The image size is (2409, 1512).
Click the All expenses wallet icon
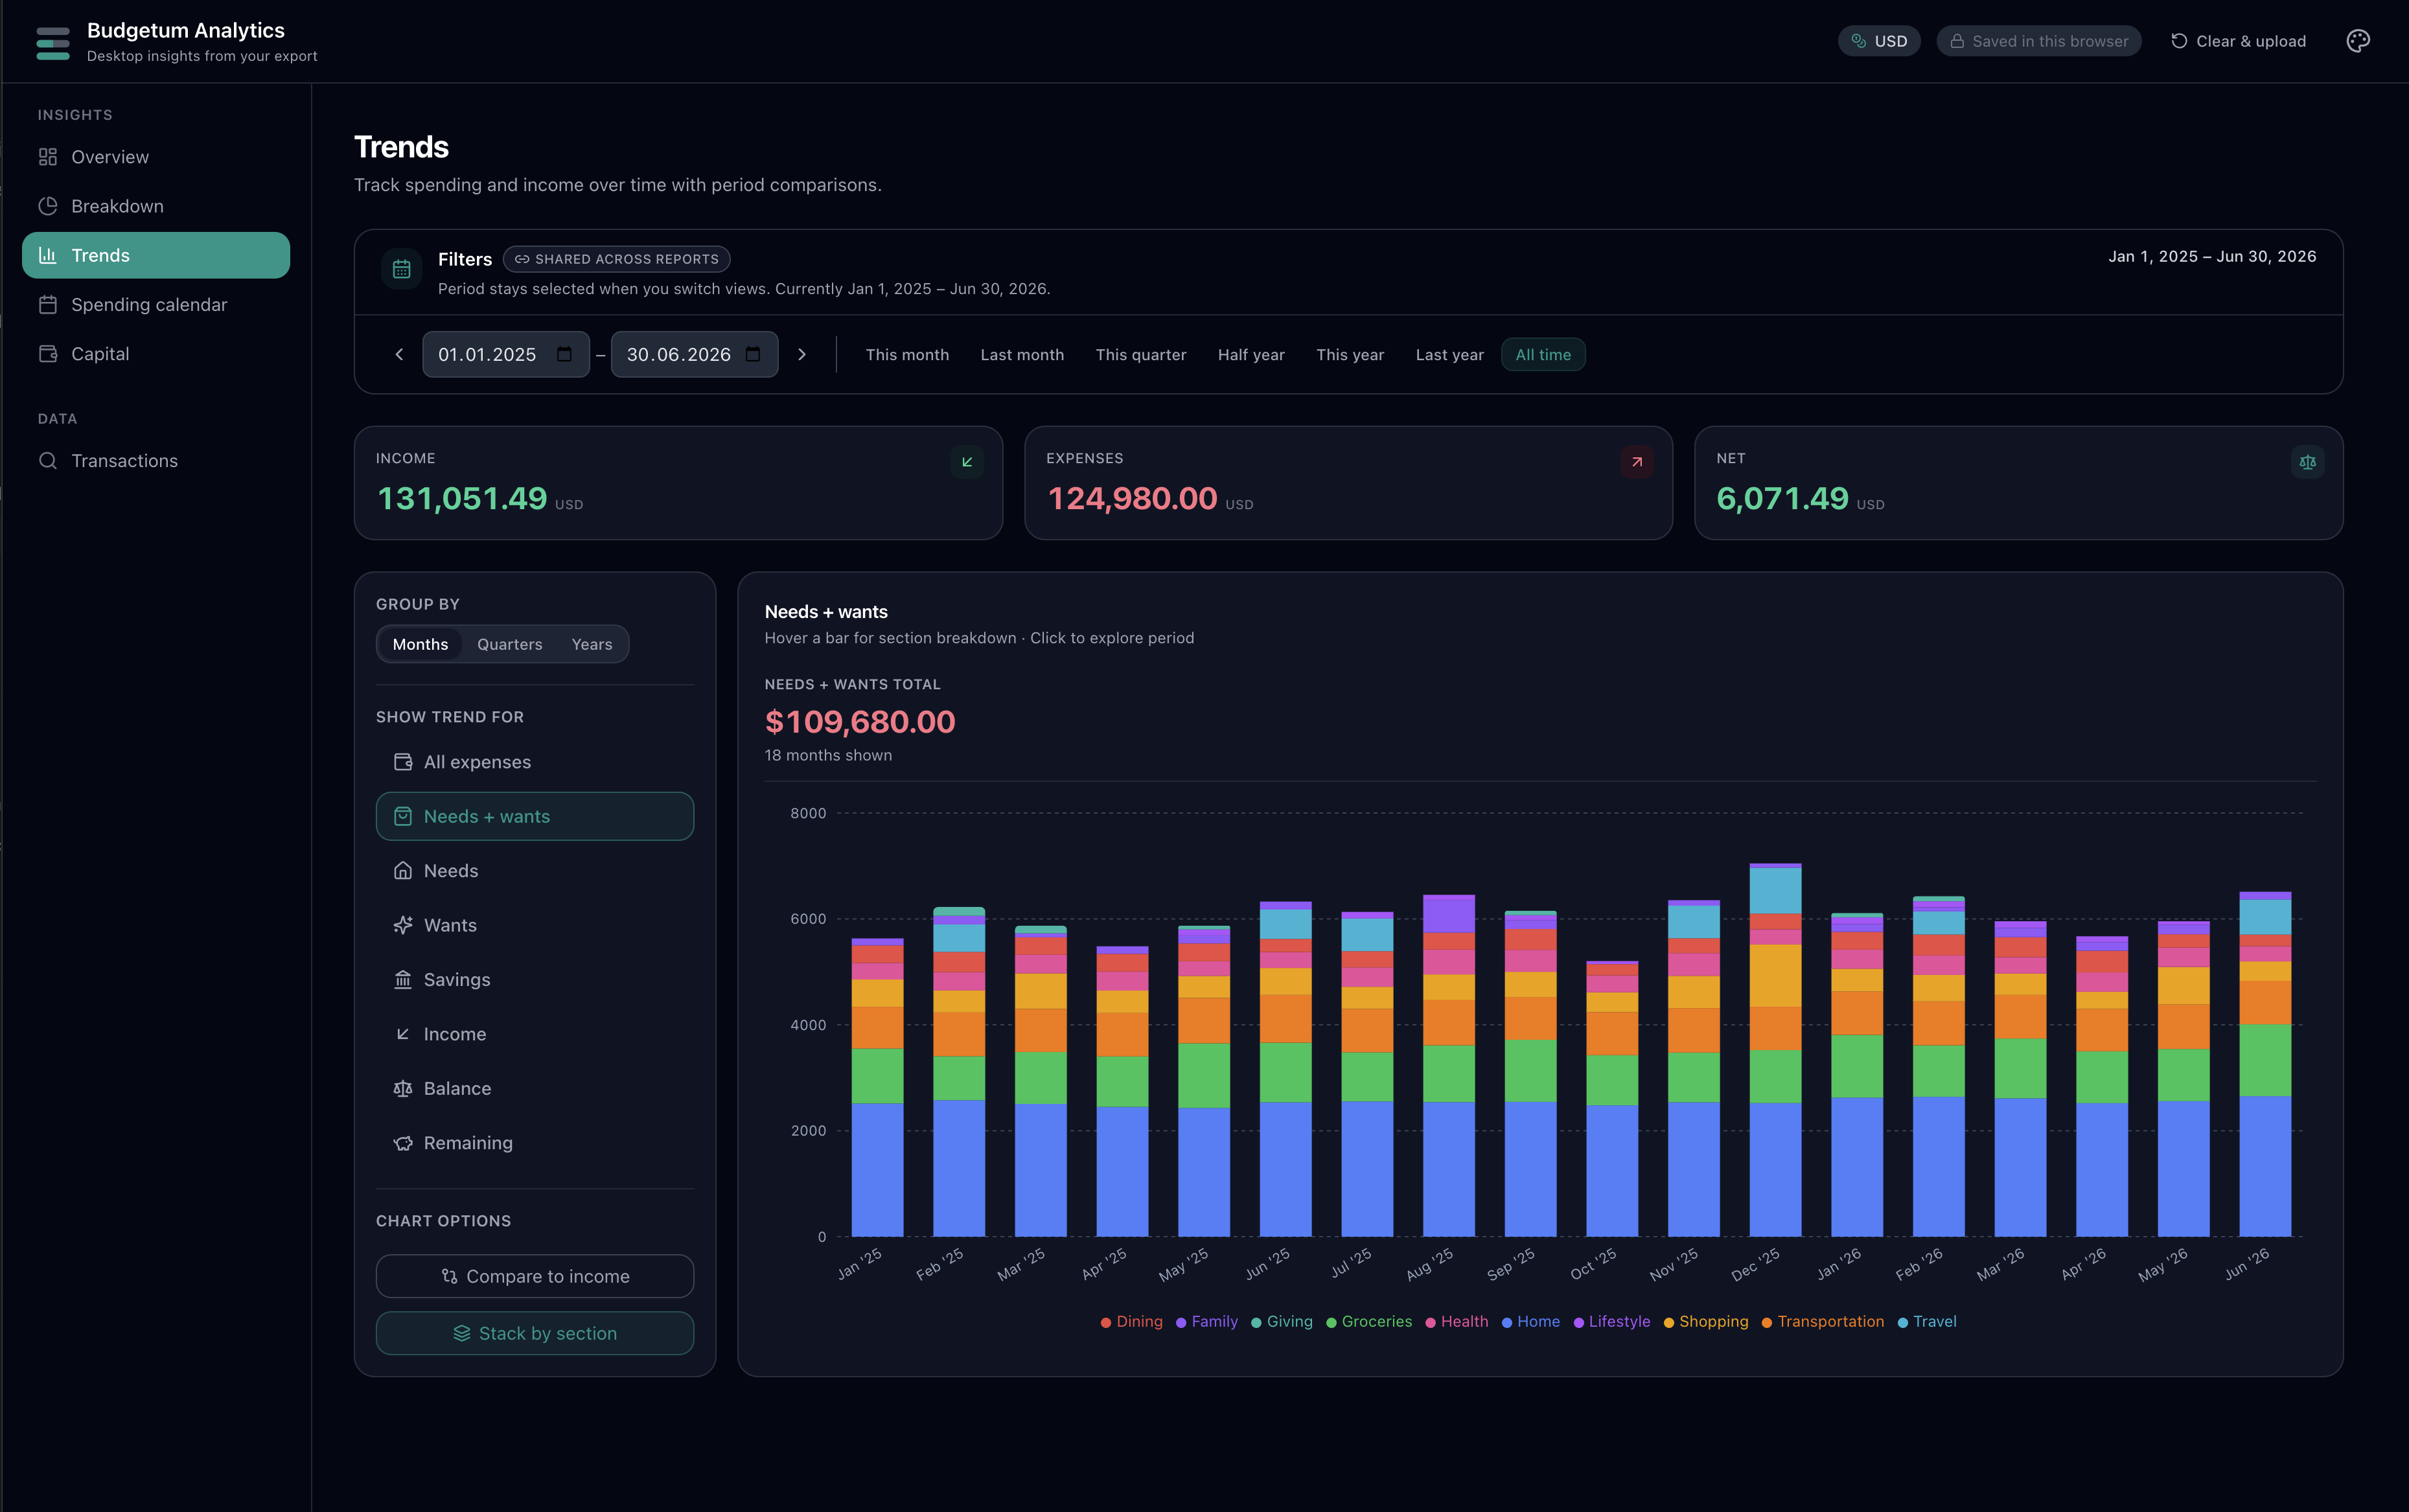point(403,762)
